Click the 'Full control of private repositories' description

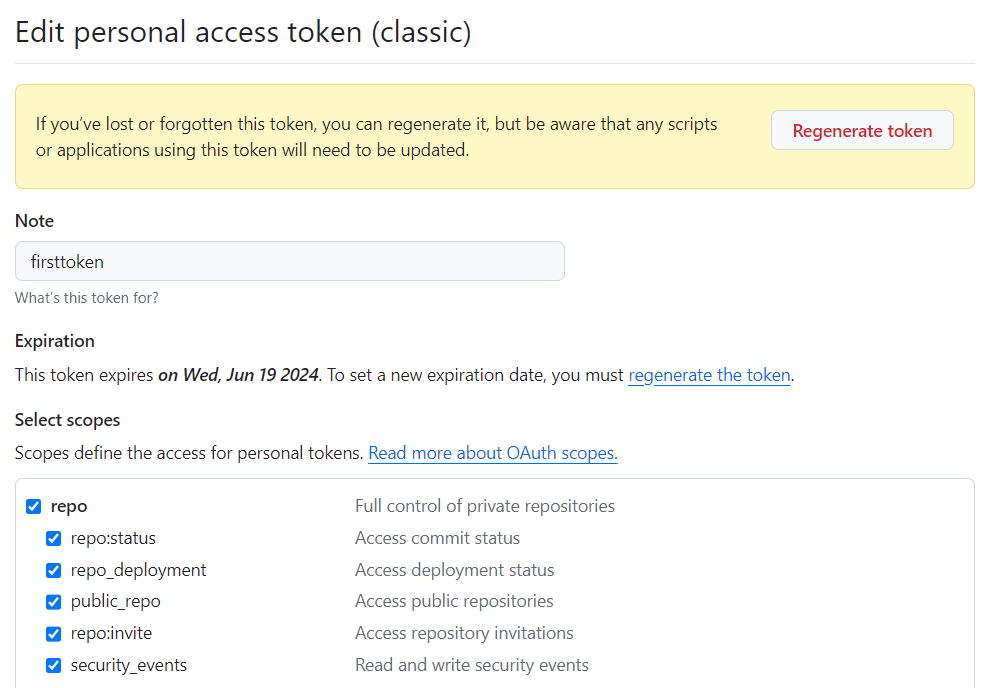pyautogui.click(x=484, y=506)
